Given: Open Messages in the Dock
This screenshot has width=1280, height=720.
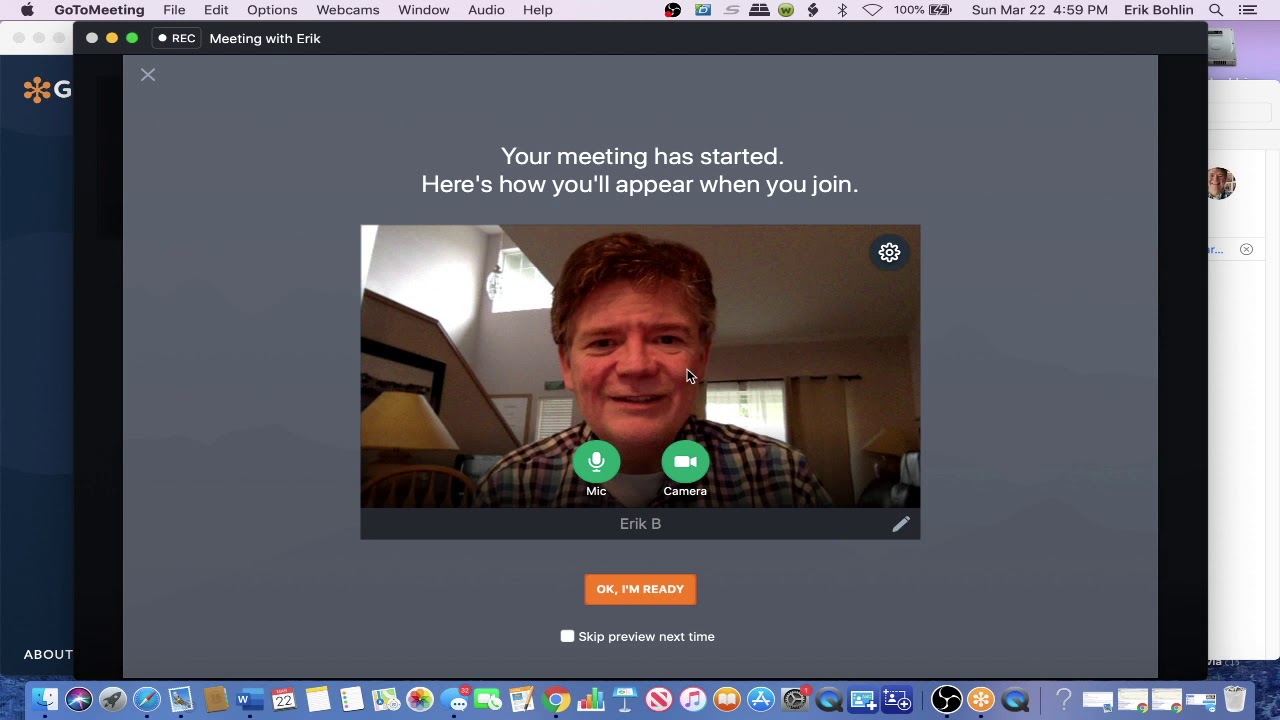Looking at the screenshot, I should [455, 700].
